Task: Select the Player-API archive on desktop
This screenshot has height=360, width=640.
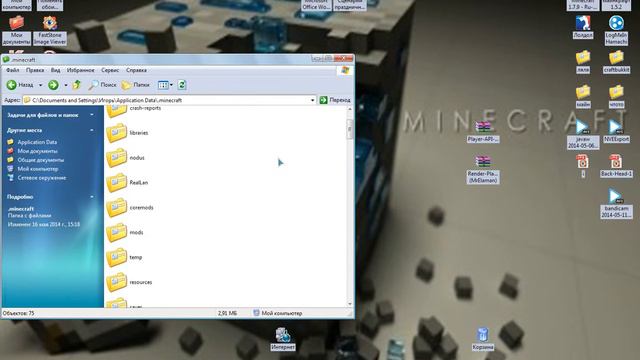Action: pos(483,131)
